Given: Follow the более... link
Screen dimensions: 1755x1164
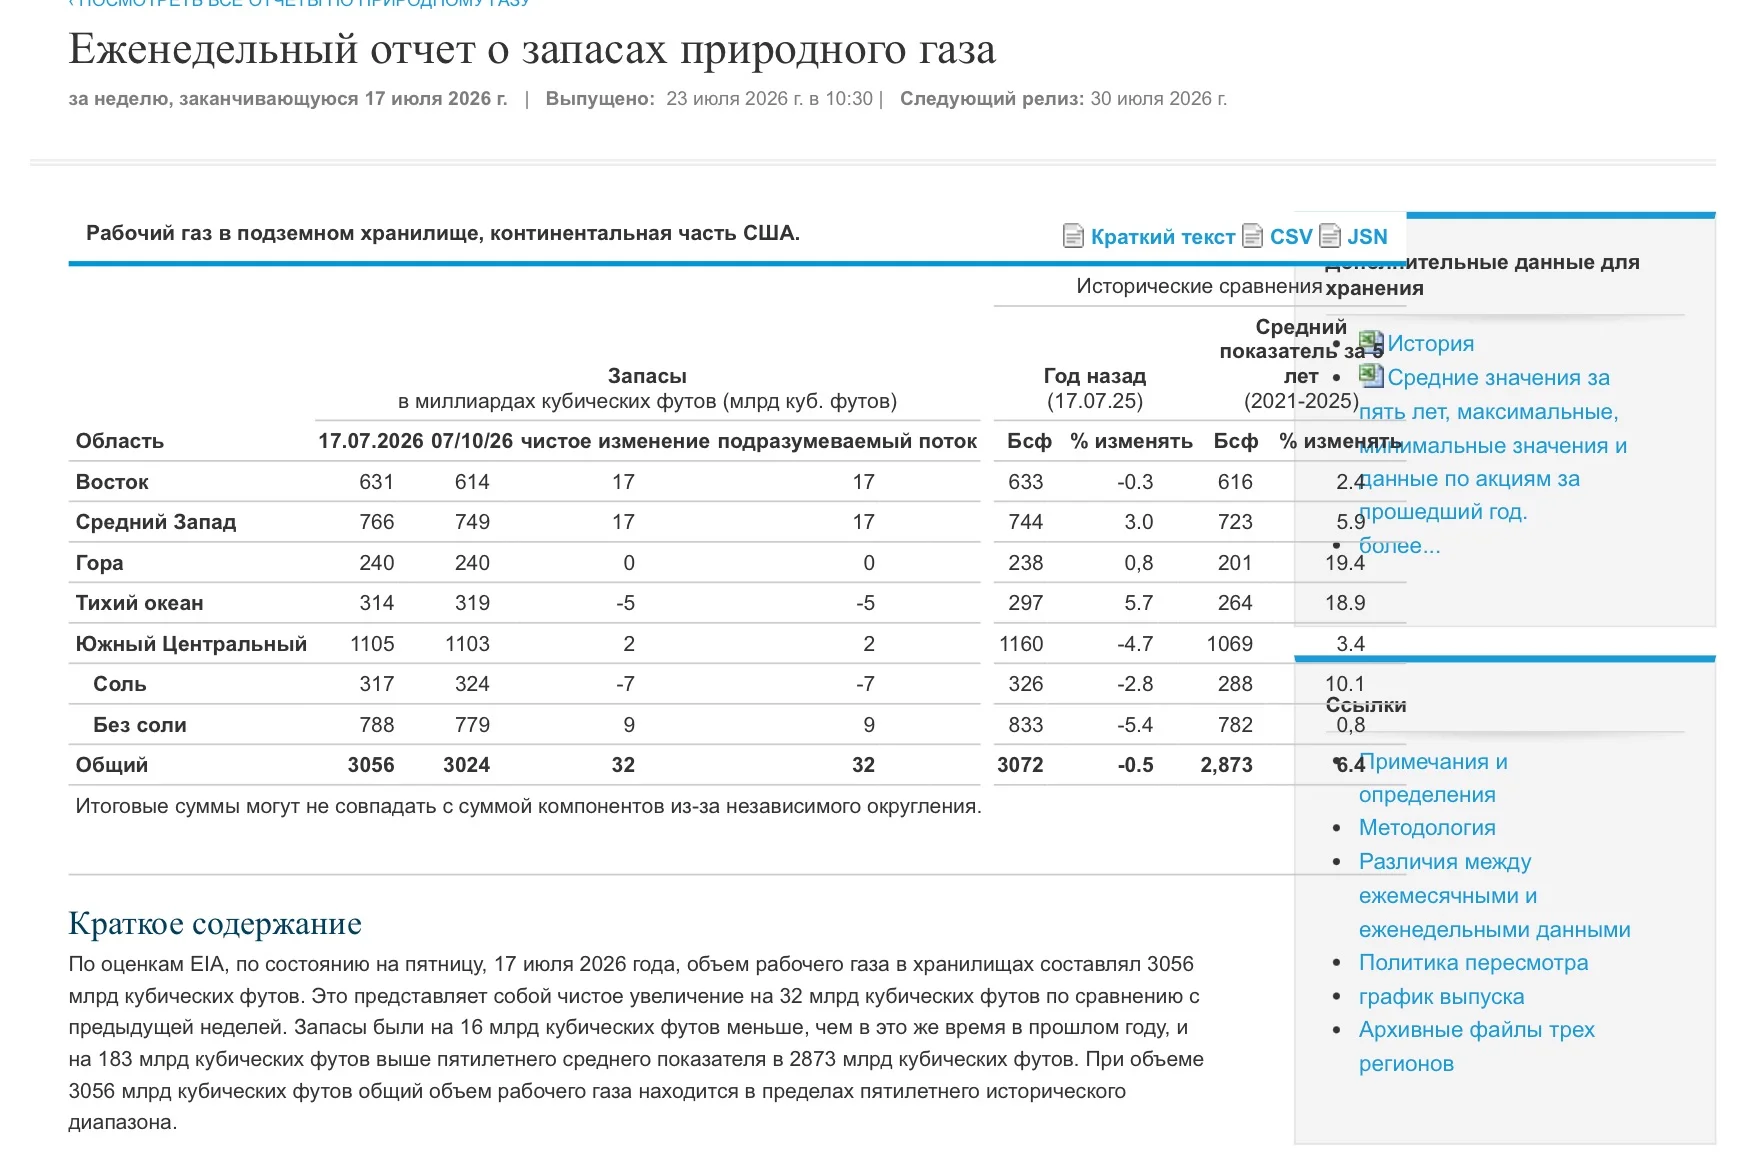Looking at the screenshot, I should pos(1399,546).
